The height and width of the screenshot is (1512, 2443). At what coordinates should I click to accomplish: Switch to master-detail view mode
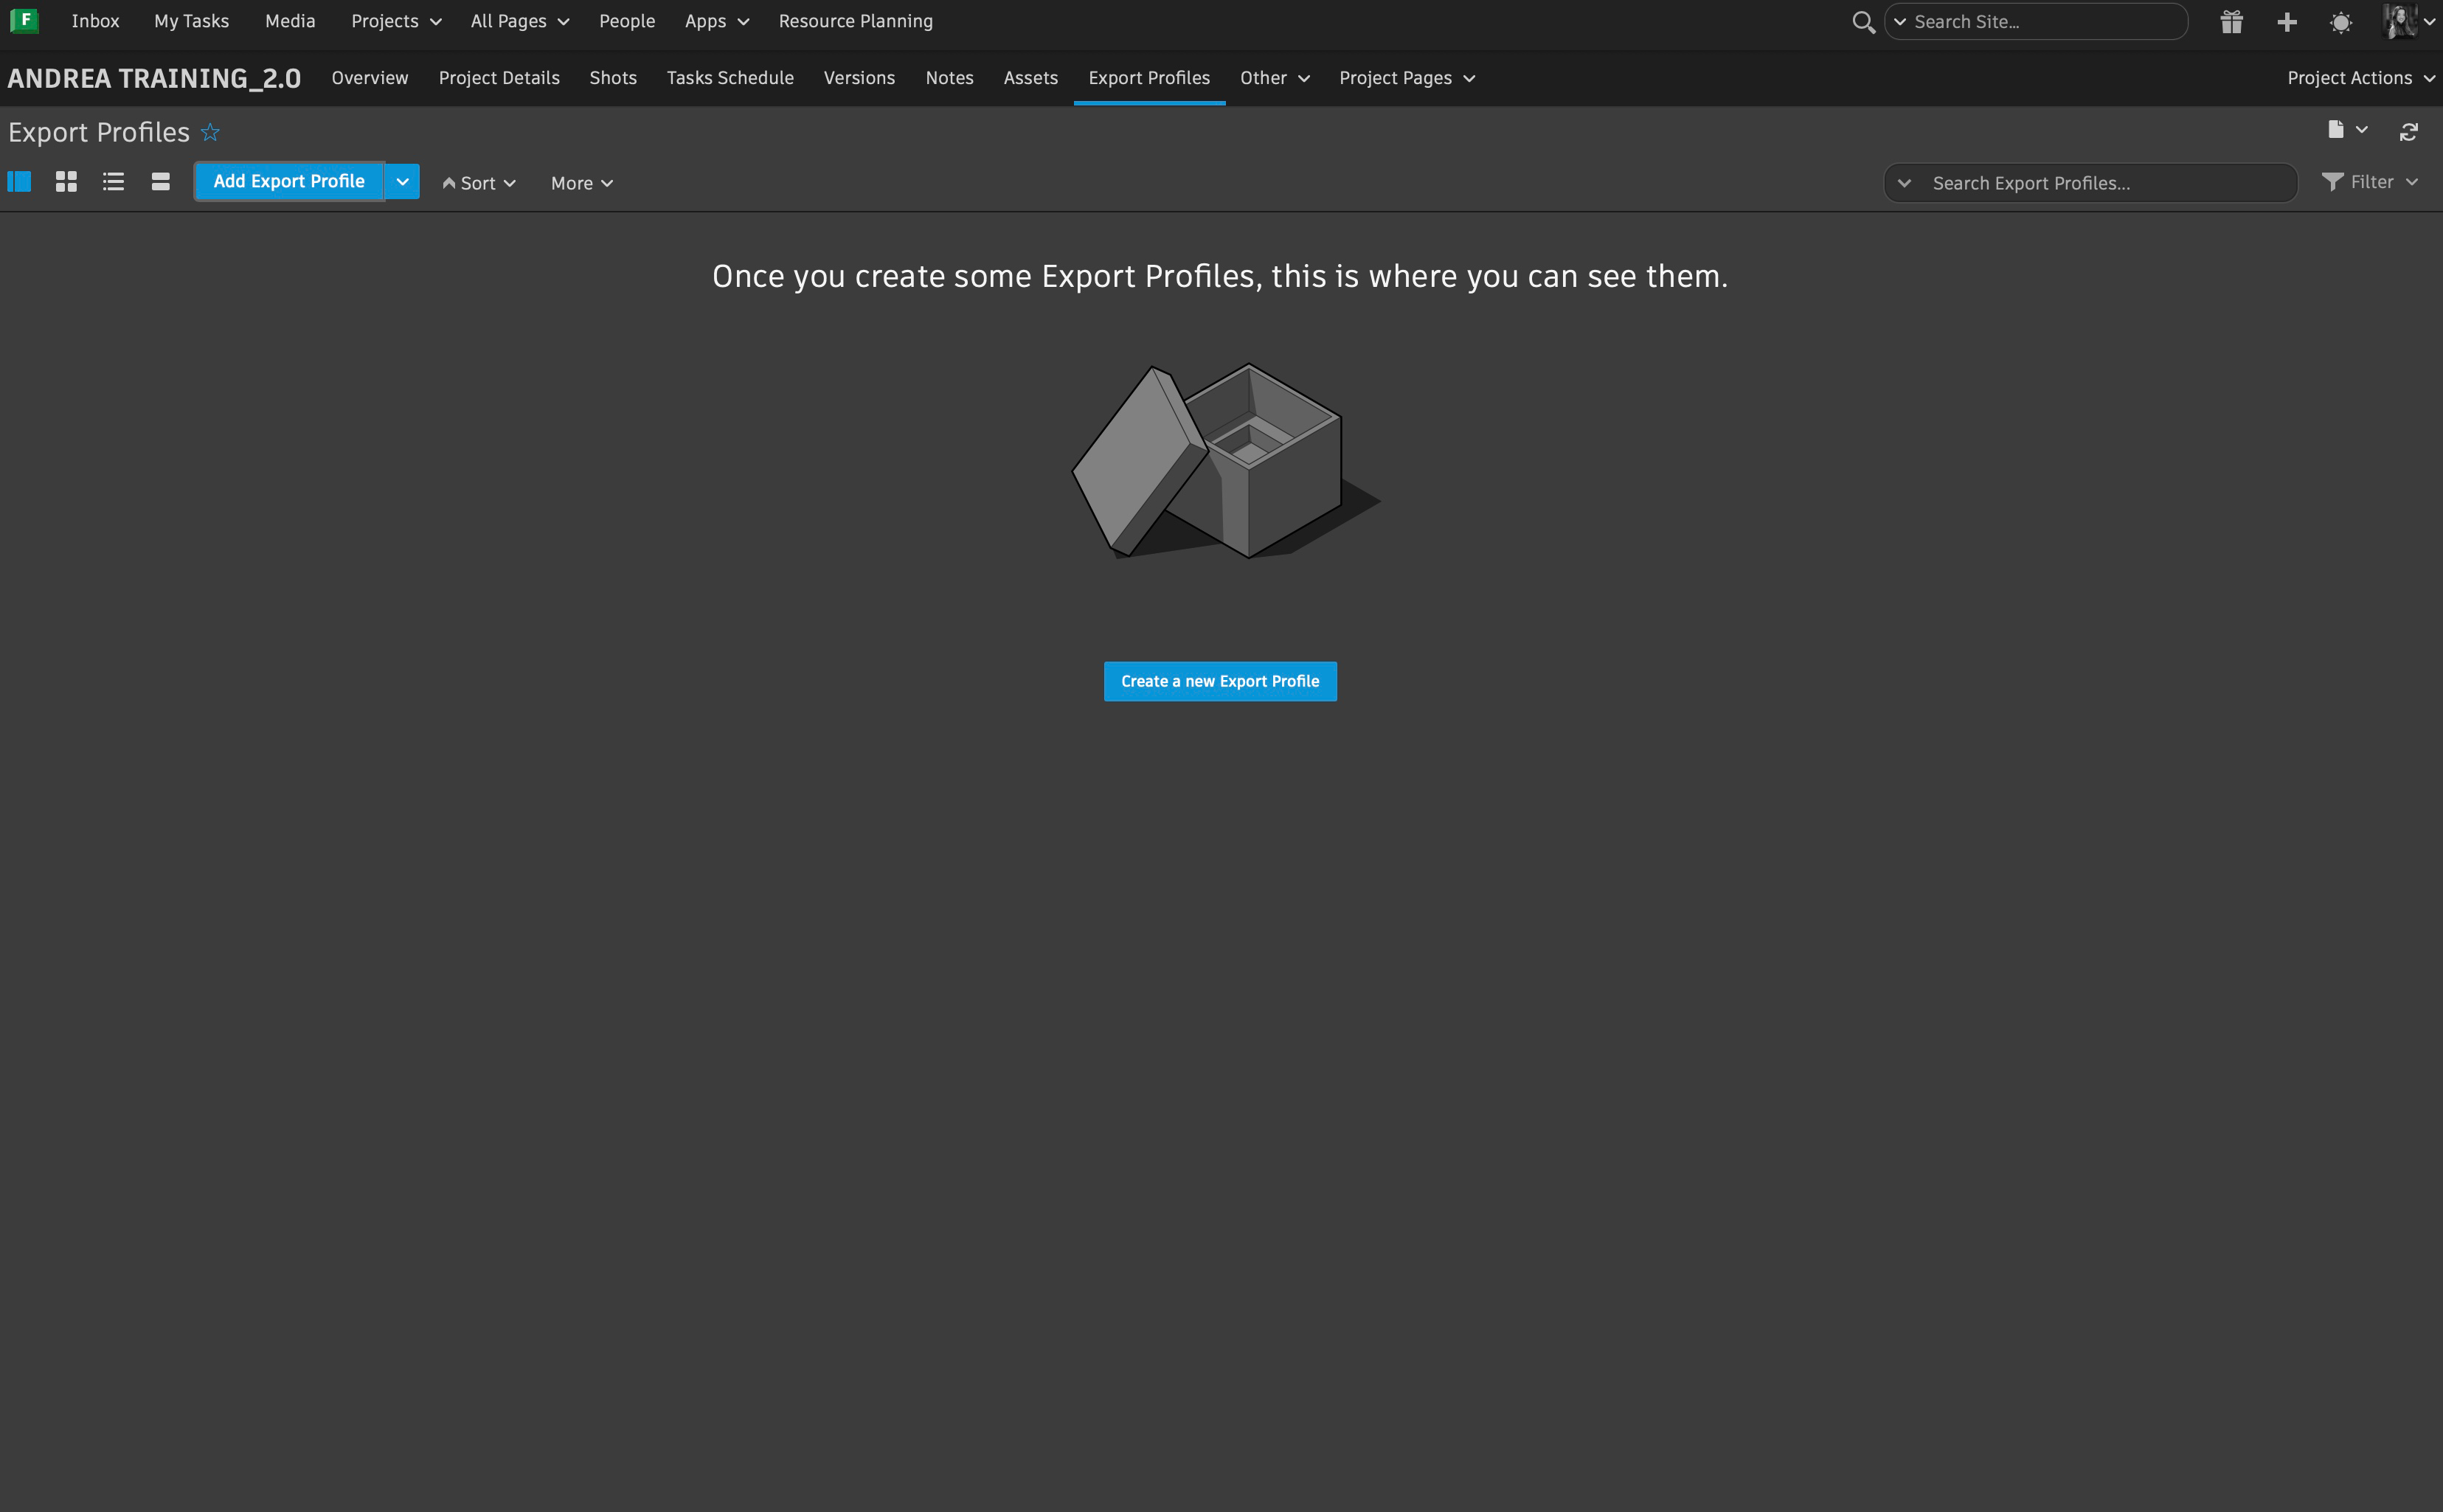(19, 182)
